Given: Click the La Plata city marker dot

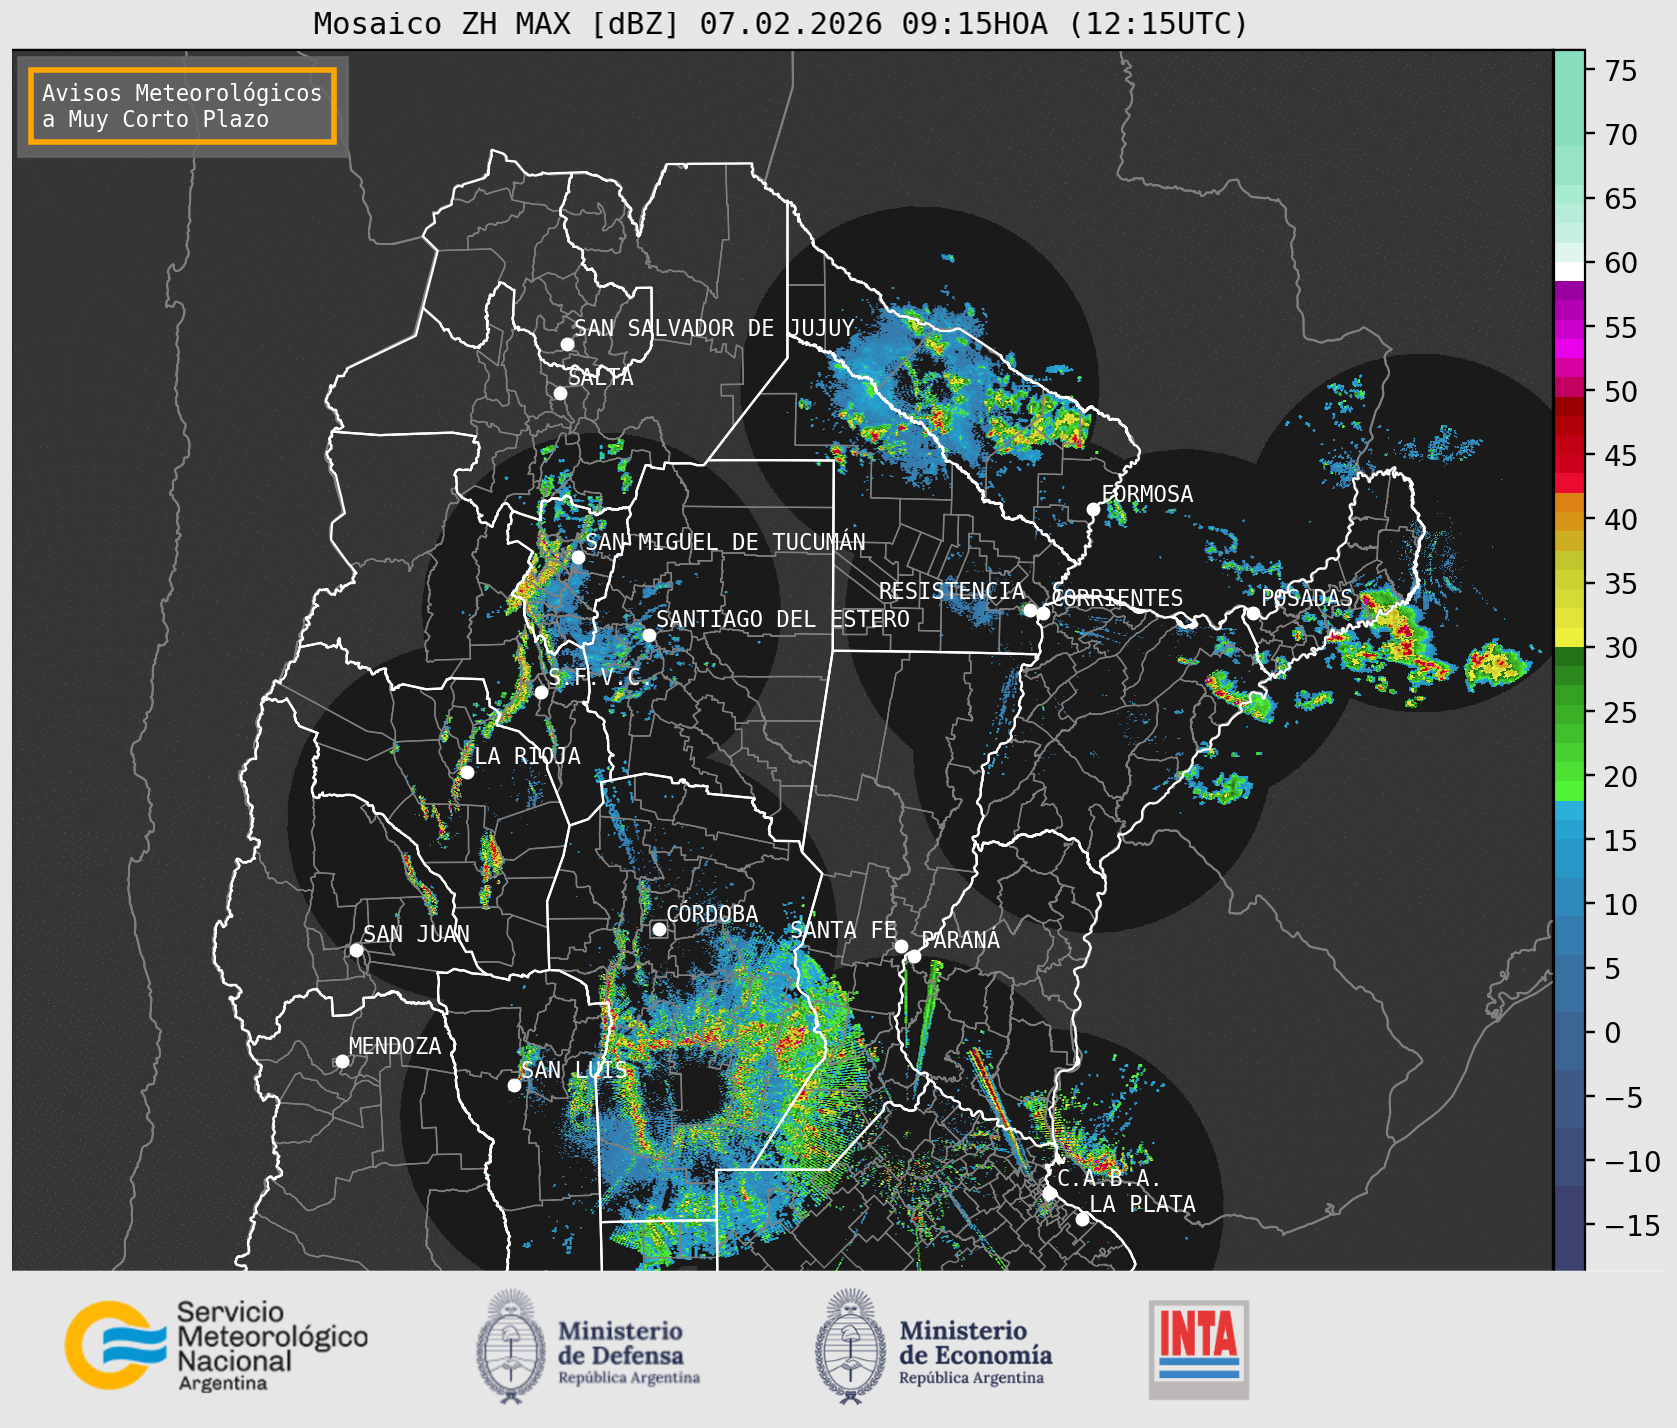Looking at the screenshot, I should pyautogui.click(x=1082, y=1219).
